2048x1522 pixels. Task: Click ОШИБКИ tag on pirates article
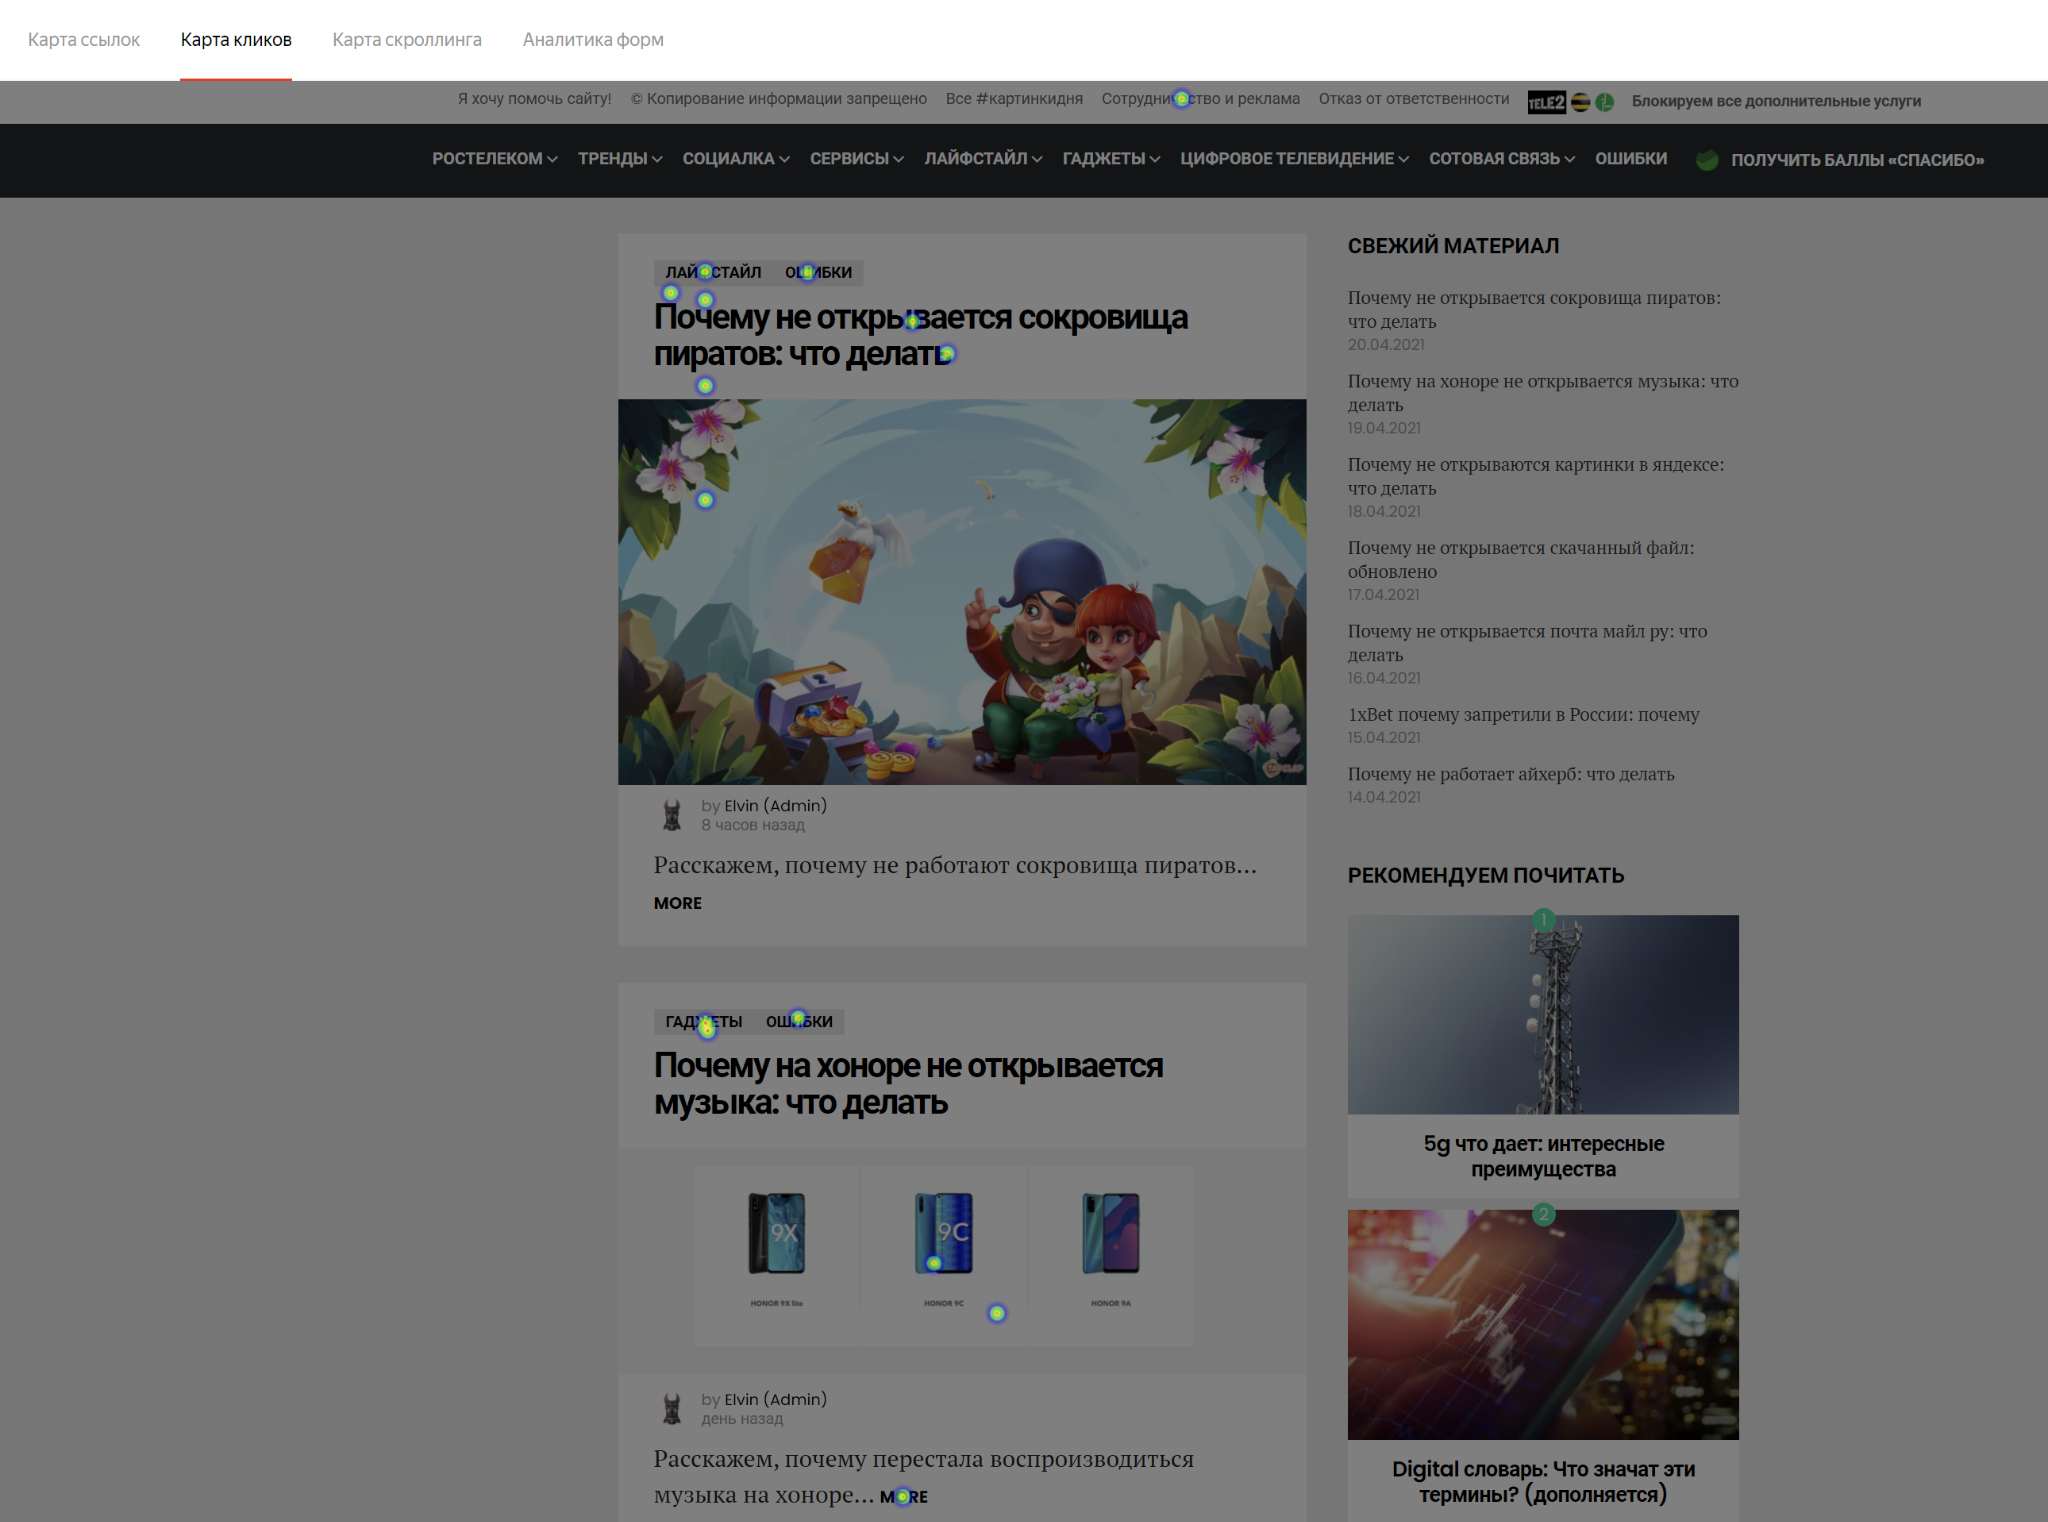click(x=818, y=272)
